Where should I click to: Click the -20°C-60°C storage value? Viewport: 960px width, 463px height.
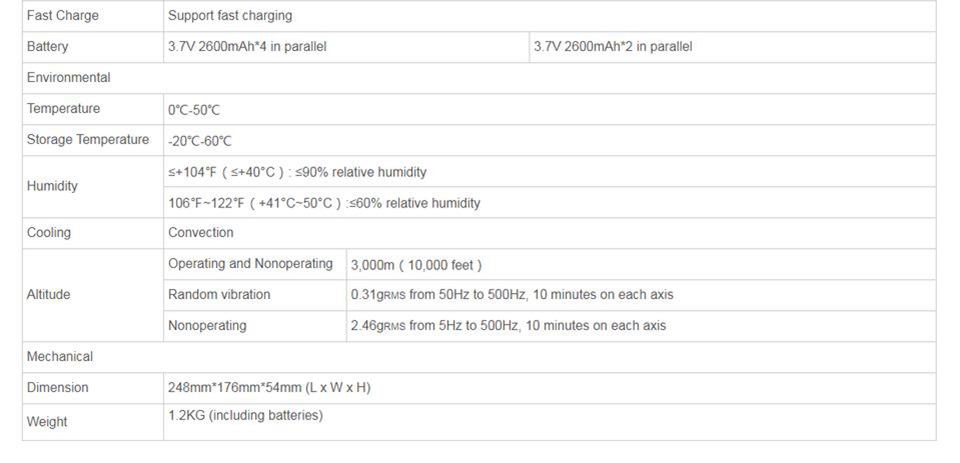point(200,141)
